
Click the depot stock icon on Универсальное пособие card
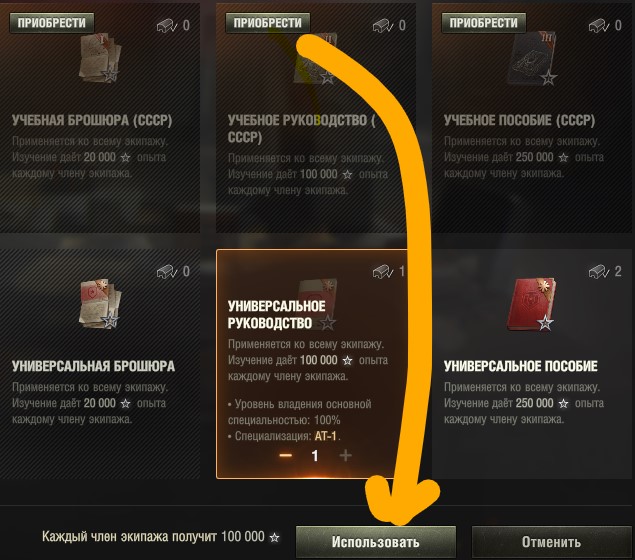tap(599, 271)
